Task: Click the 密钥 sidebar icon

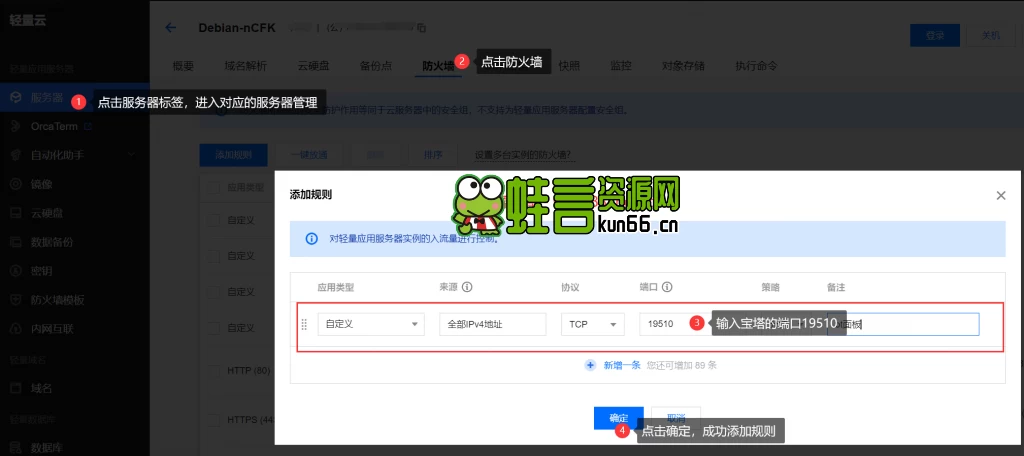Action: click(x=16, y=271)
